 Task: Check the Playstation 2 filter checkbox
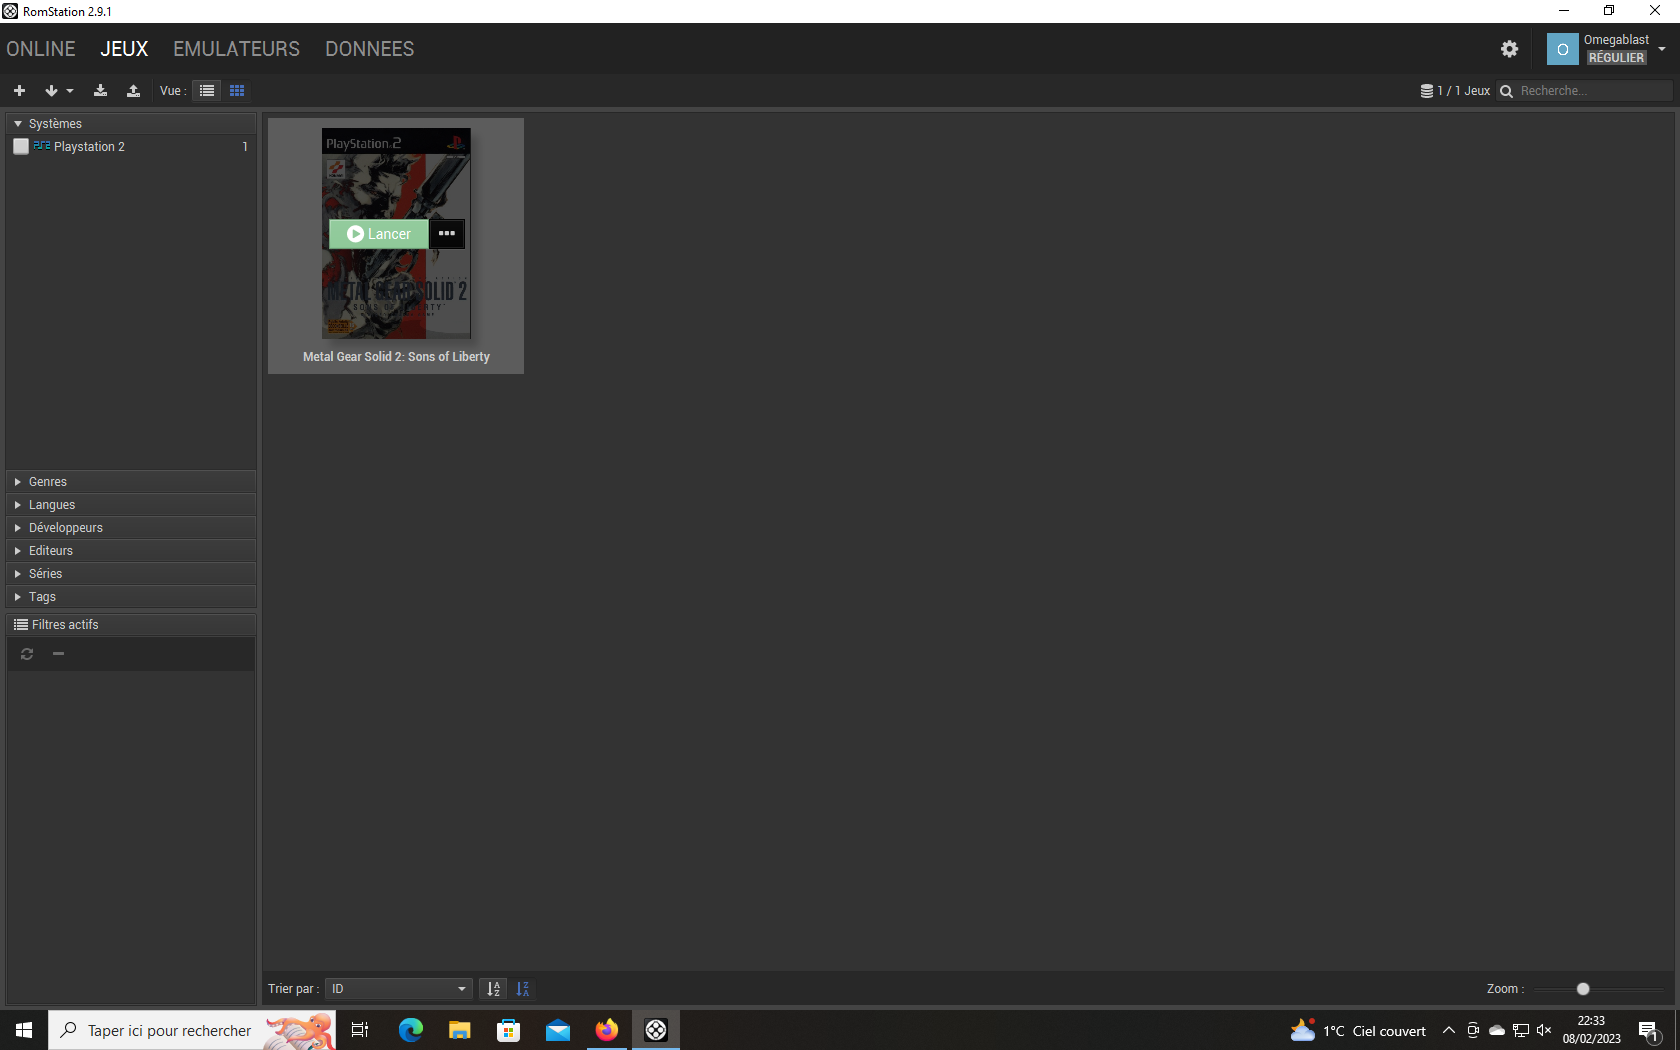click(21, 147)
